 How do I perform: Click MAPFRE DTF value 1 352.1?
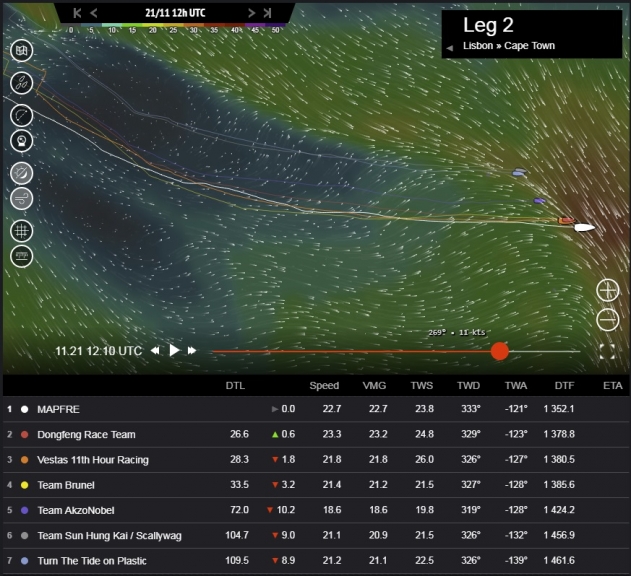pos(559,409)
